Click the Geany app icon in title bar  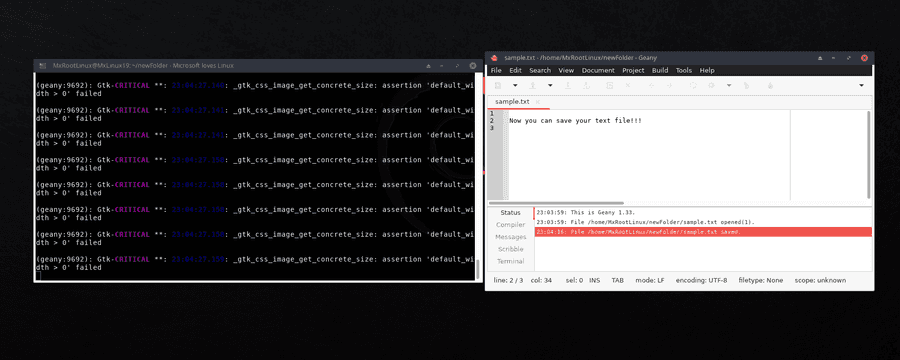pyautogui.click(x=494, y=57)
